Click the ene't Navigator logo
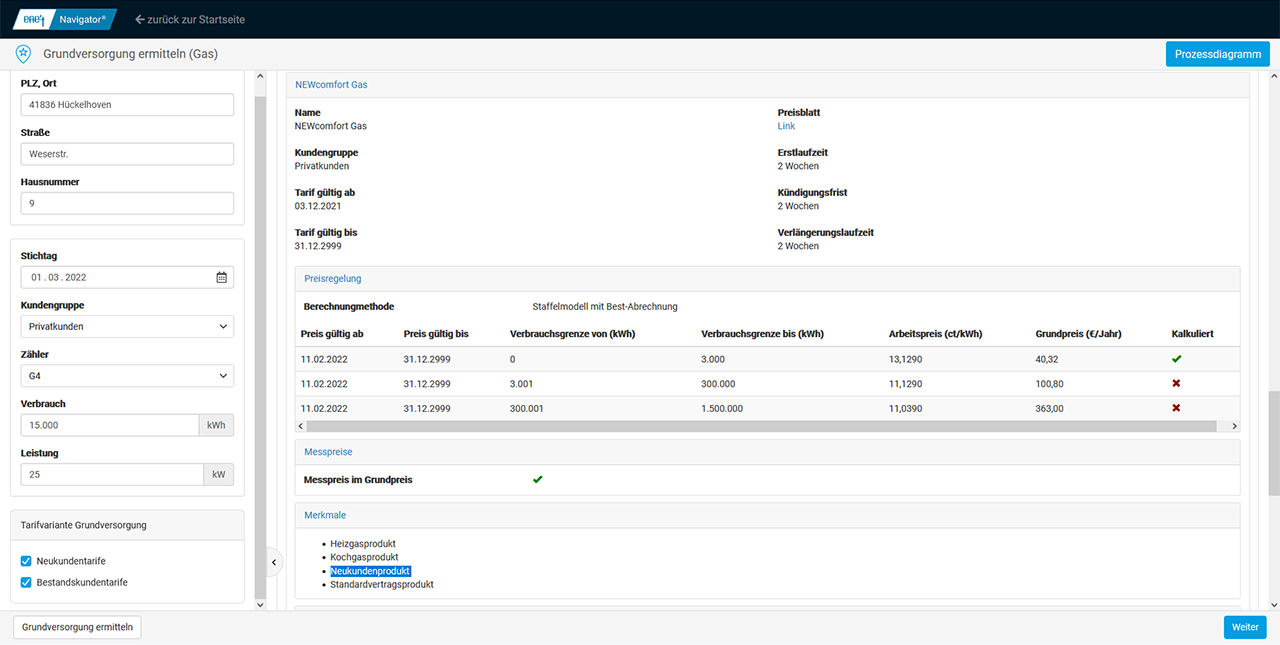Viewport: 1280px width, 645px height. coord(65,19)
